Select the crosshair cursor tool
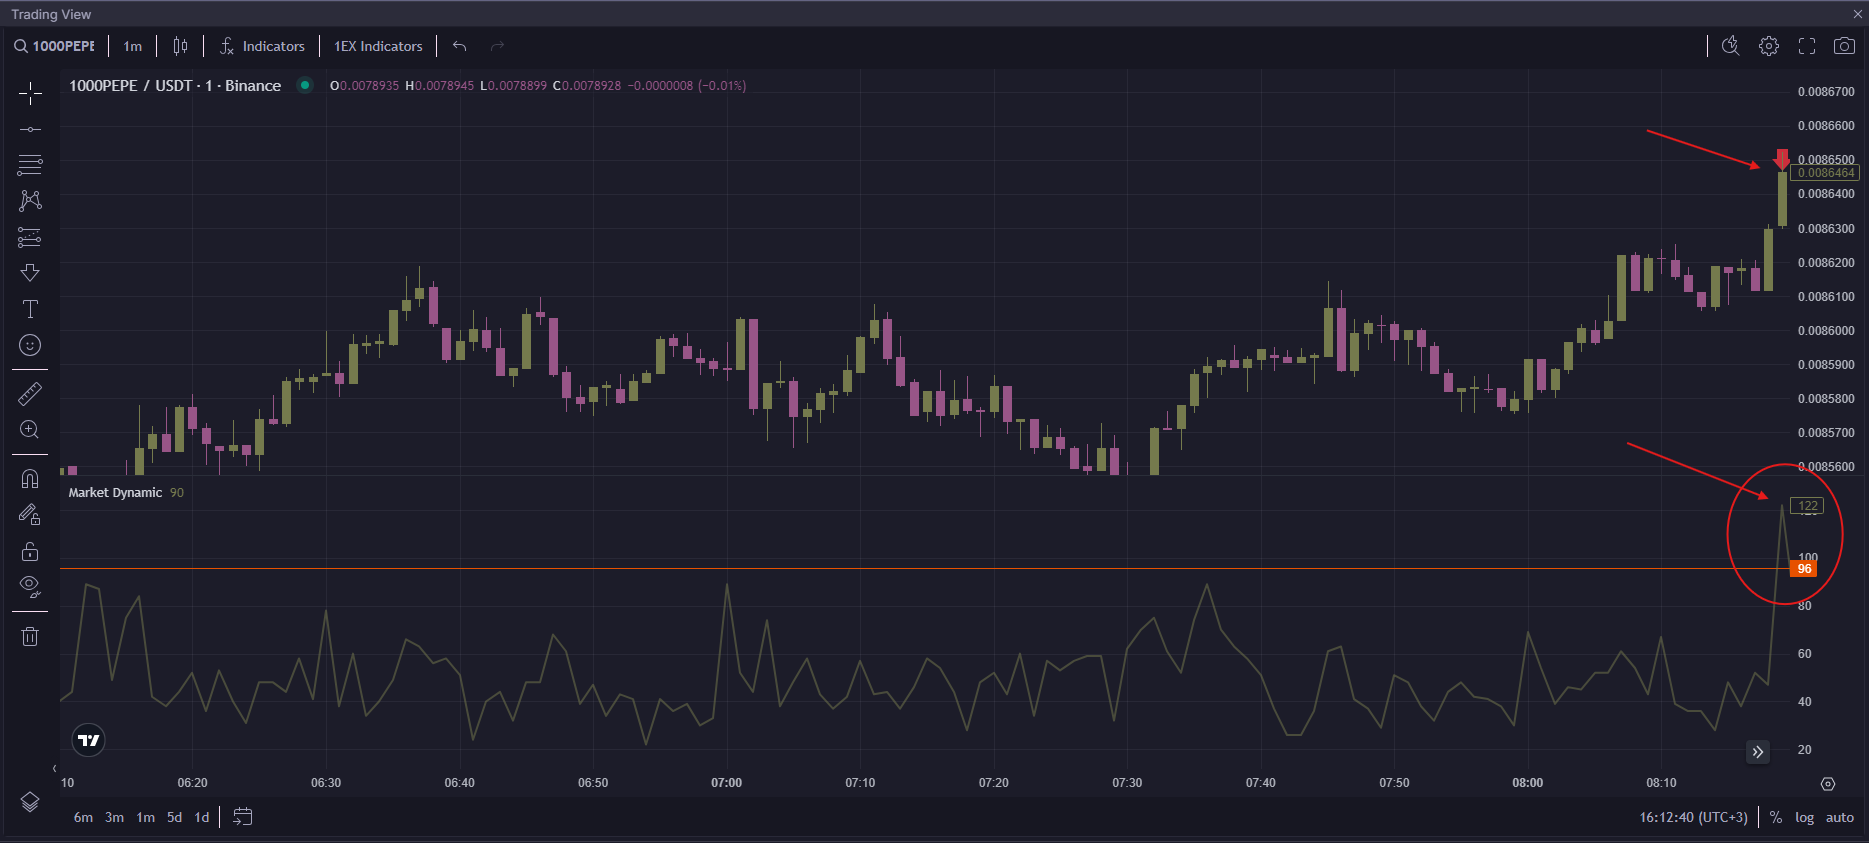 30,94
